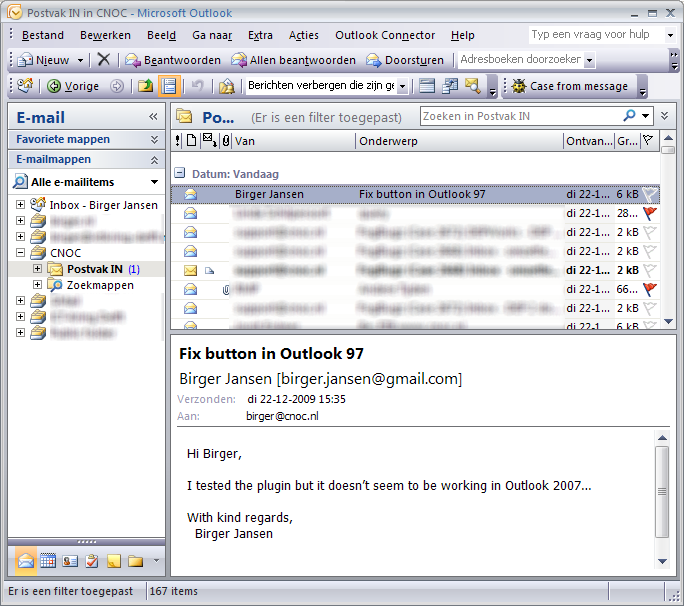Sort messages by the Onderwerp column
684x606 pixels.
click(460, 141)
